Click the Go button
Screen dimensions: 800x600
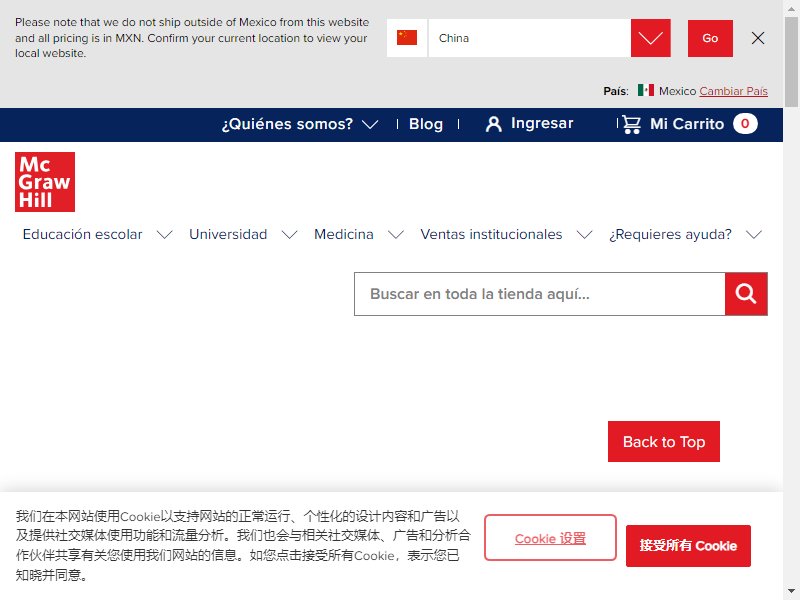pos(710,38)
